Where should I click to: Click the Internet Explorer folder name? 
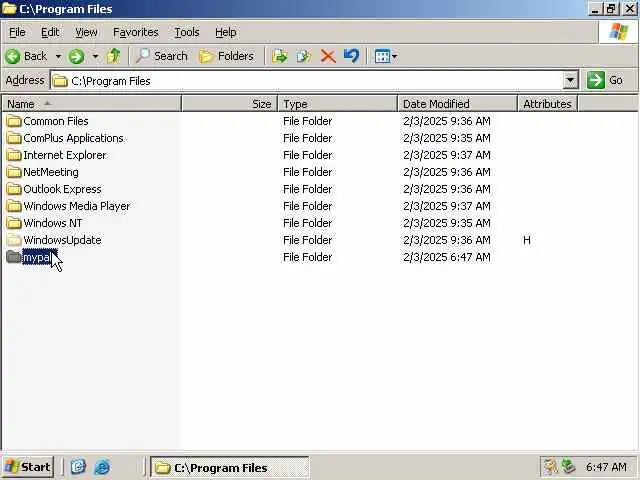pyautogui.click(x=64, y=155)
